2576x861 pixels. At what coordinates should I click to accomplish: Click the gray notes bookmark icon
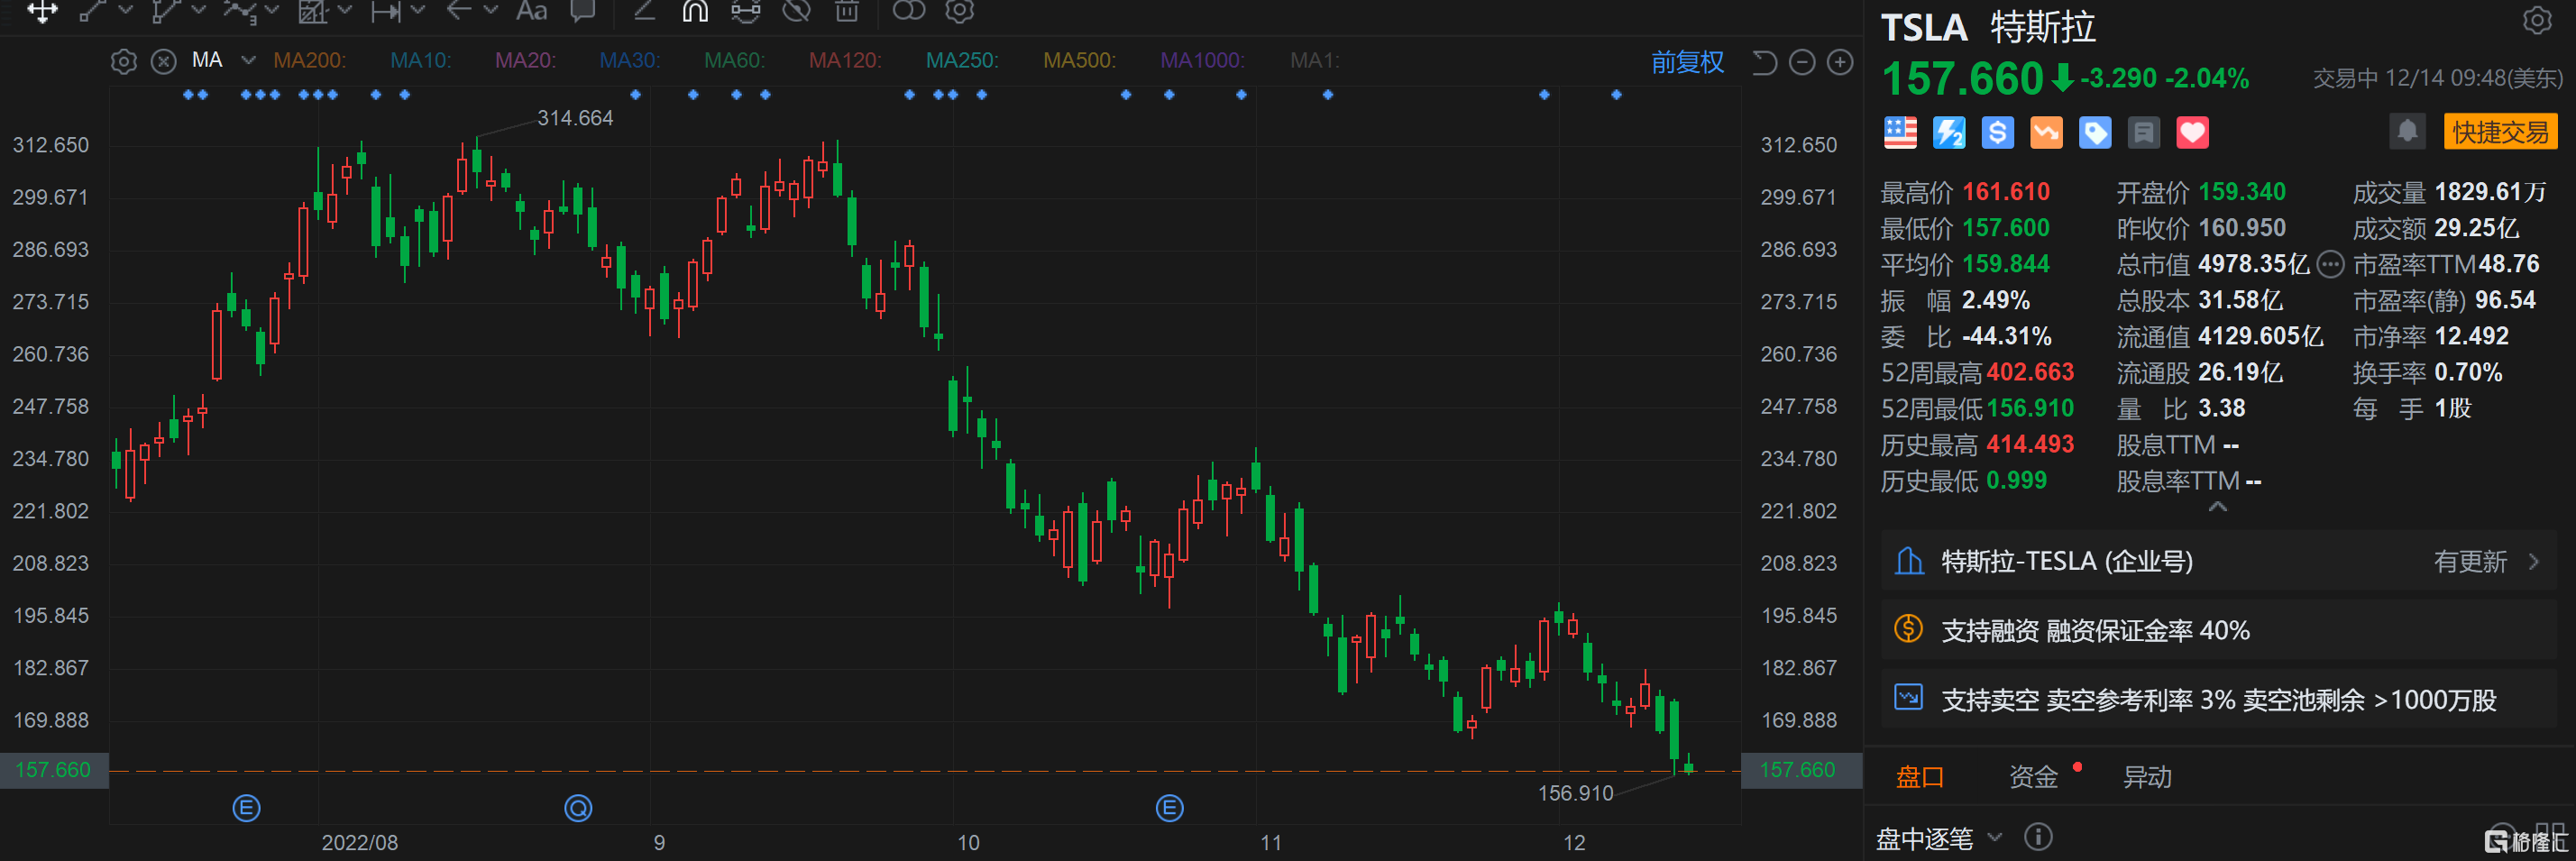point(2143,132)
